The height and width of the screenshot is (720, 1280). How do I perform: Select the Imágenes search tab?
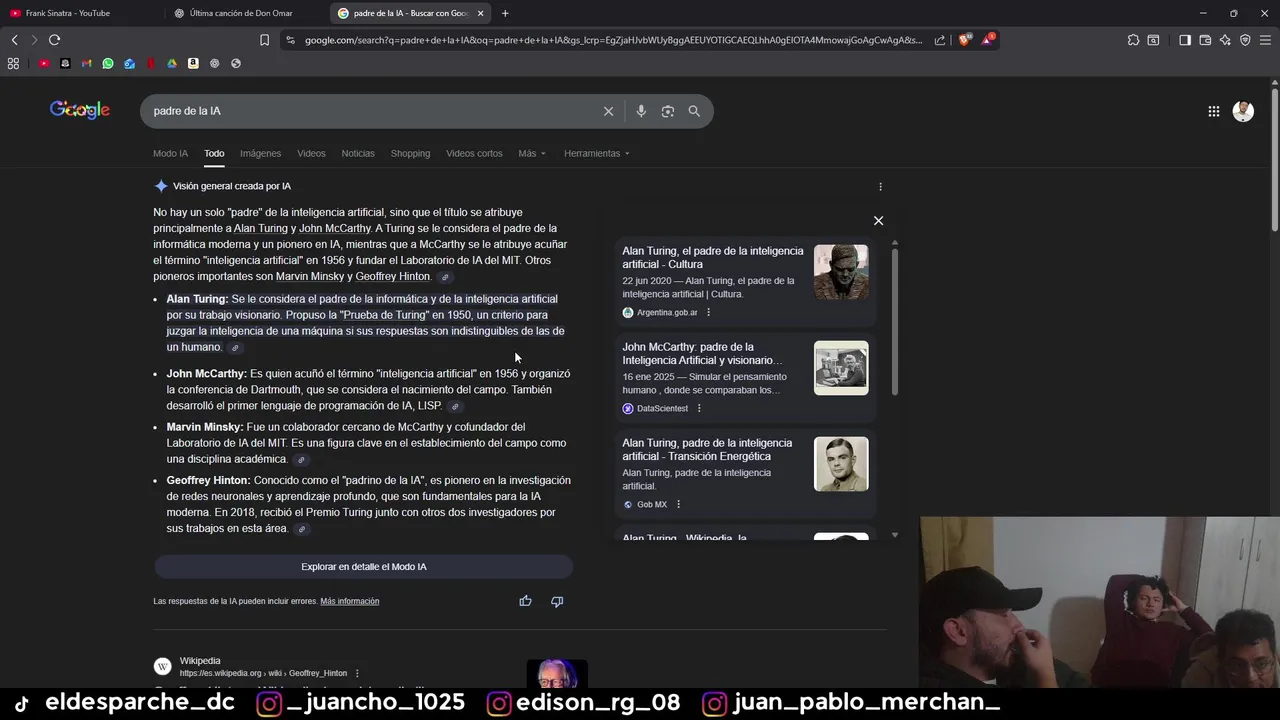[x=260, y=153]
